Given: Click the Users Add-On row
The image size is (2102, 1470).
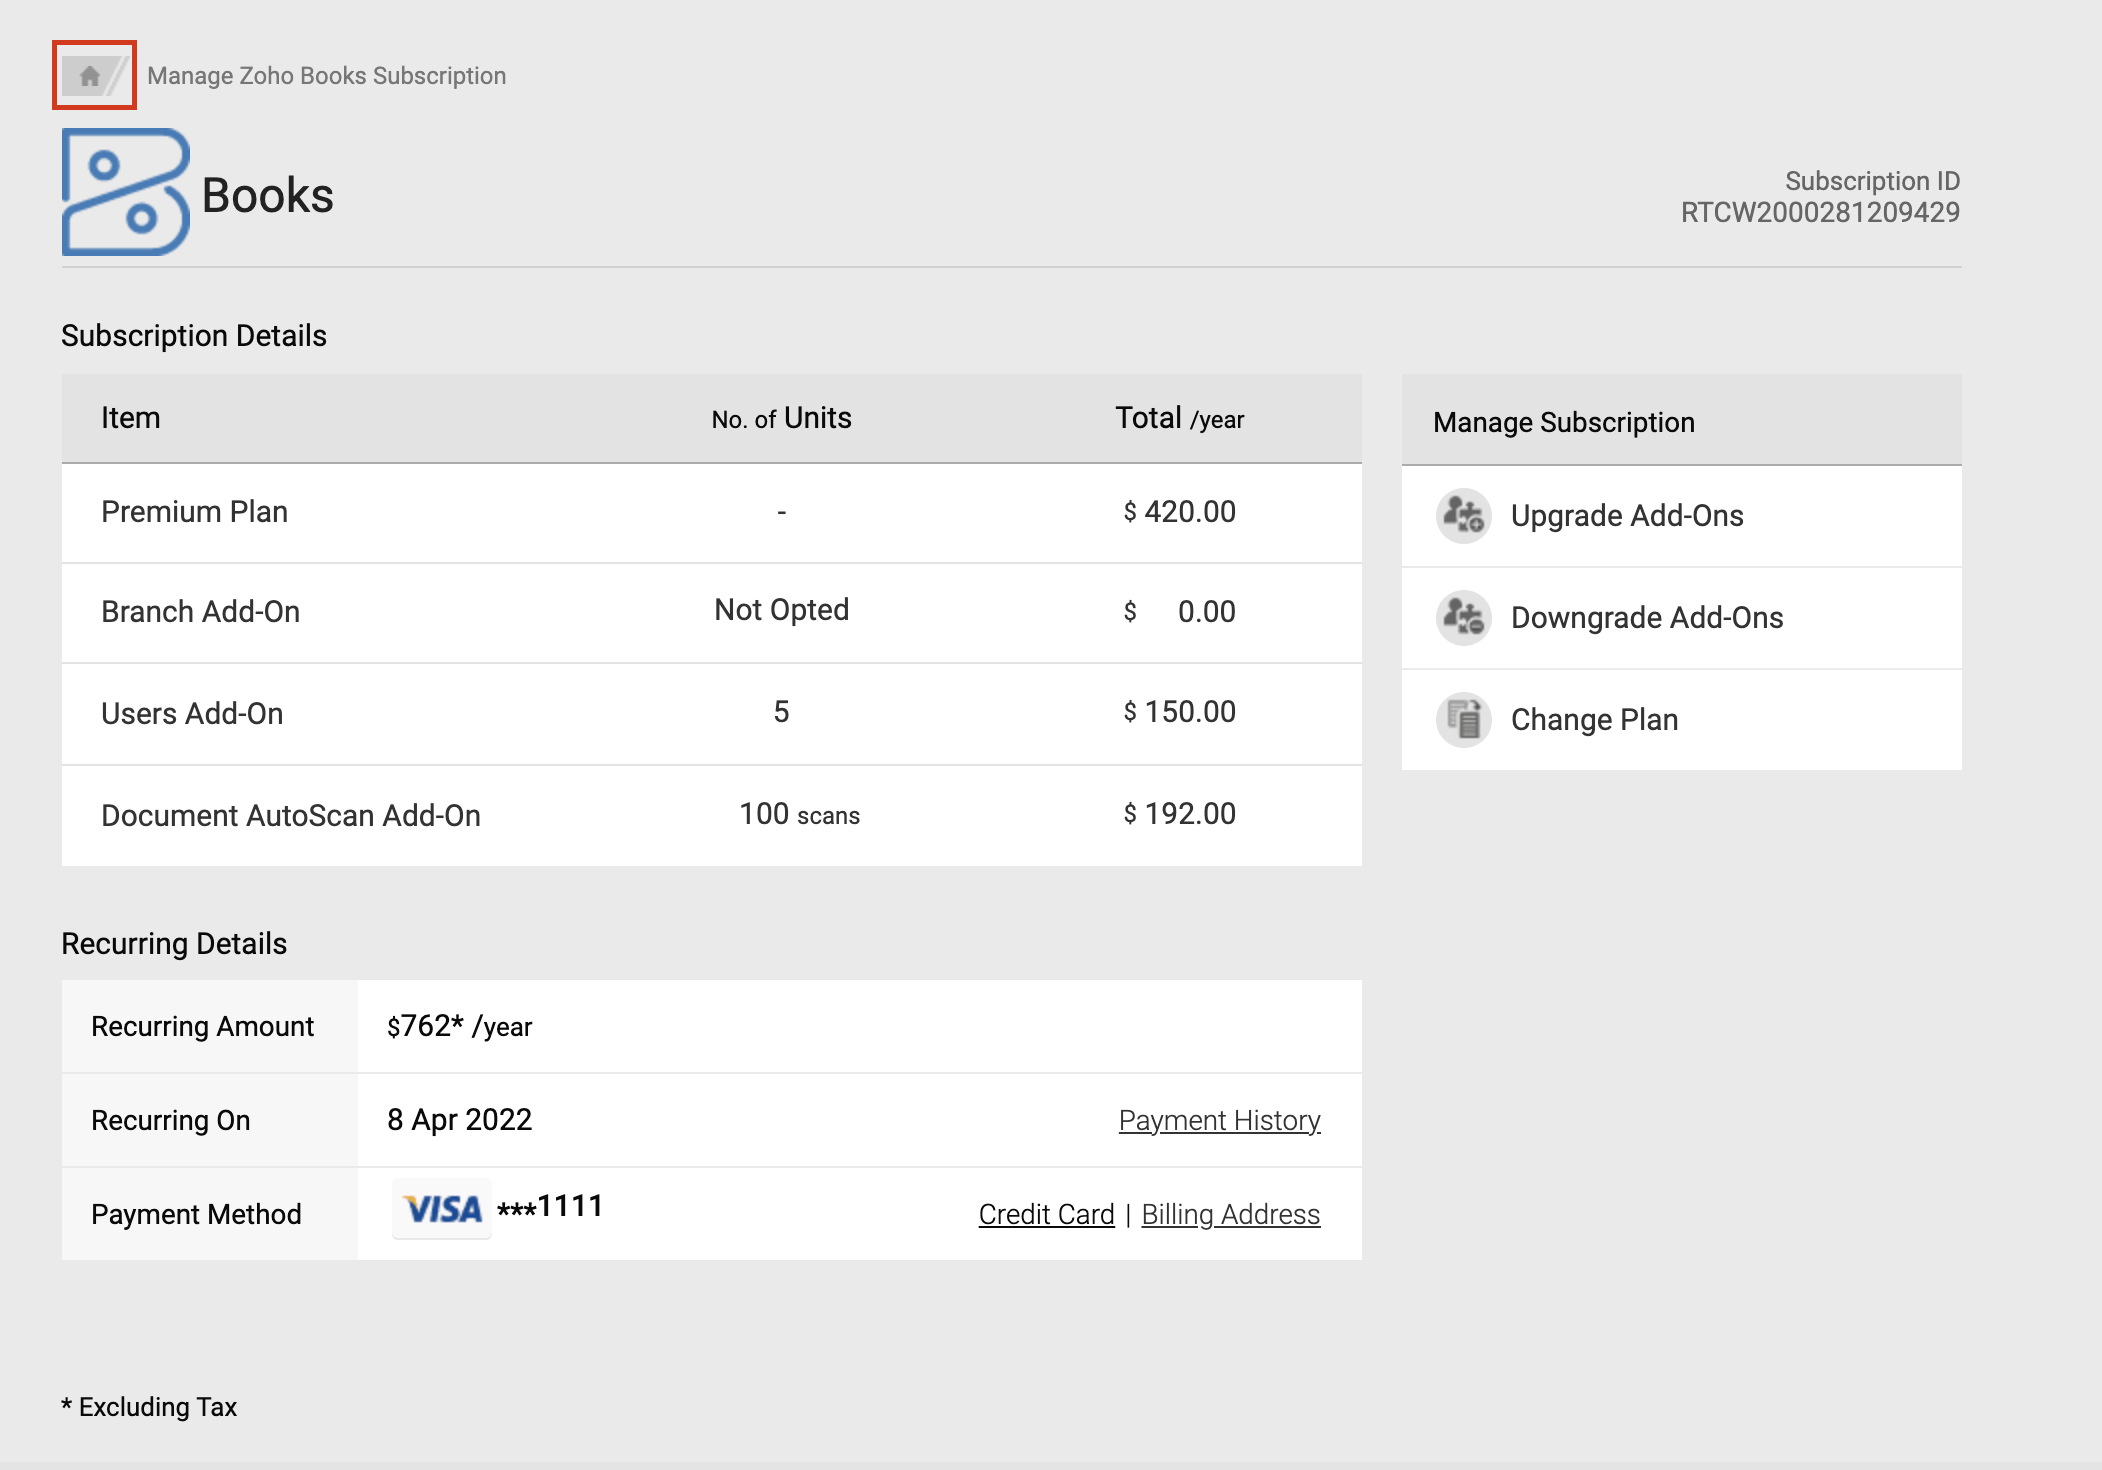Looking at the screenshot, I should coord(192,714).
